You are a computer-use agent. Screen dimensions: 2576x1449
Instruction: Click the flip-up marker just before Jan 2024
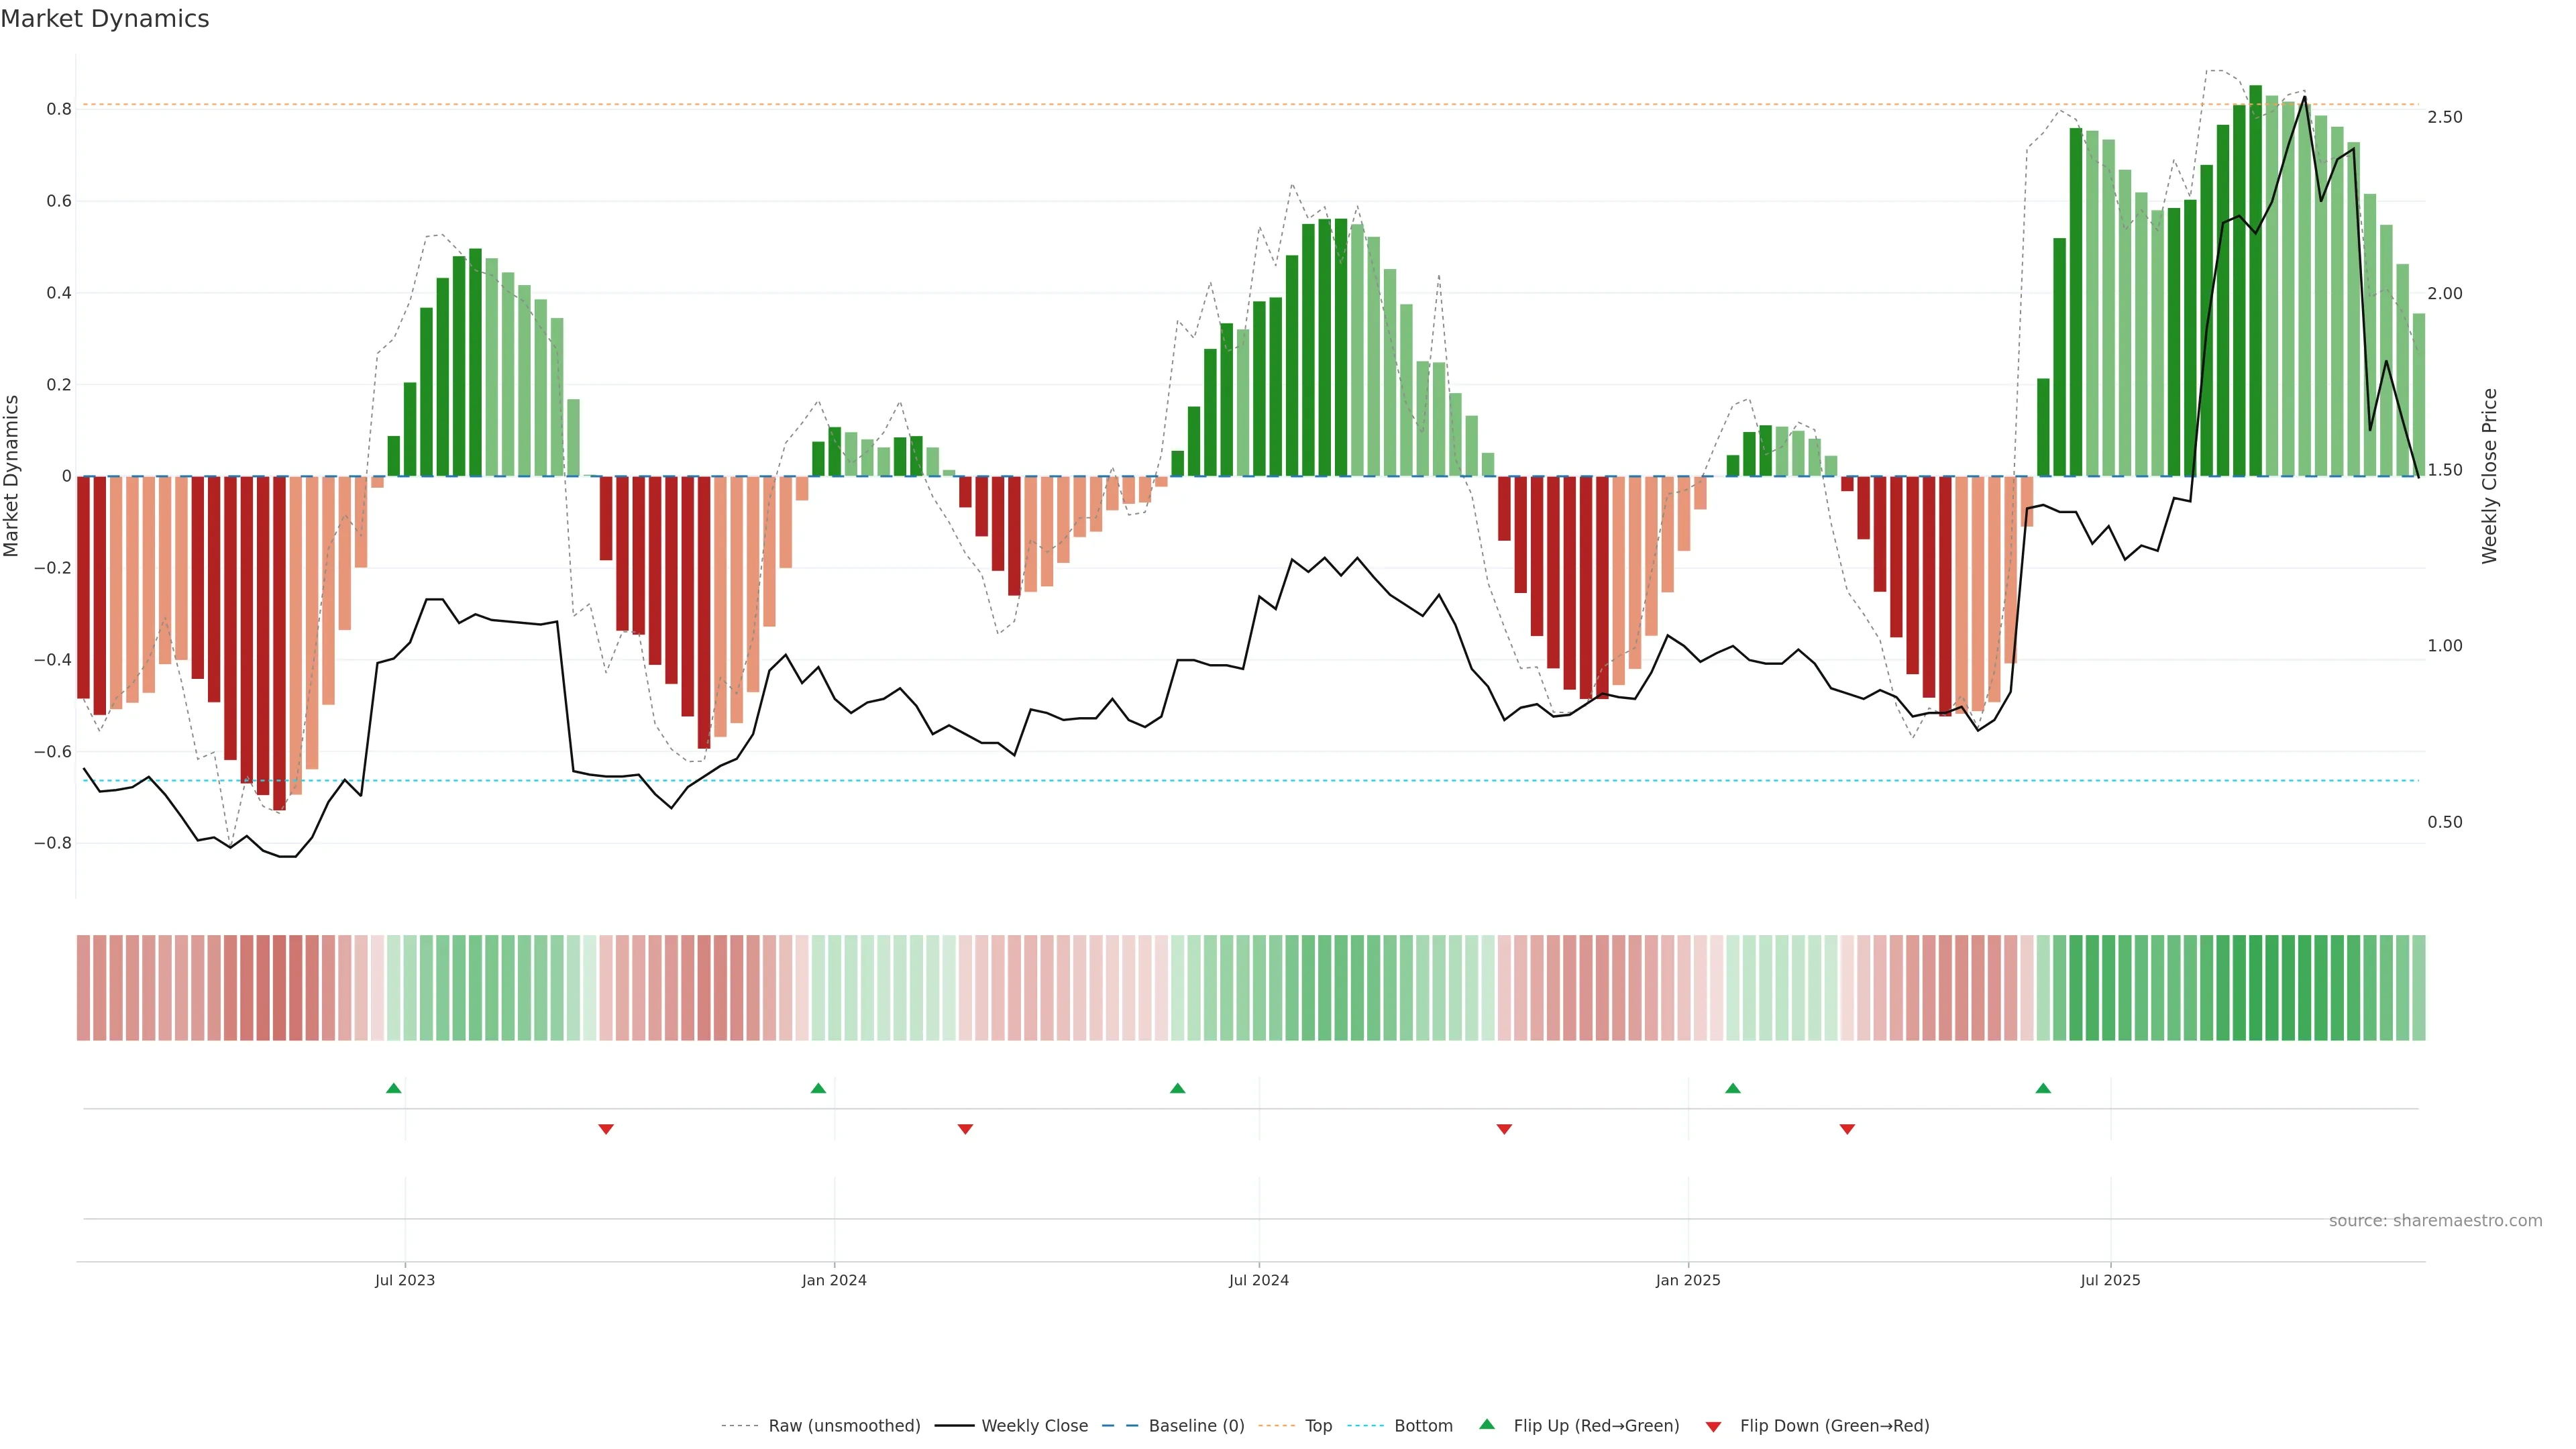[818, 1088]
